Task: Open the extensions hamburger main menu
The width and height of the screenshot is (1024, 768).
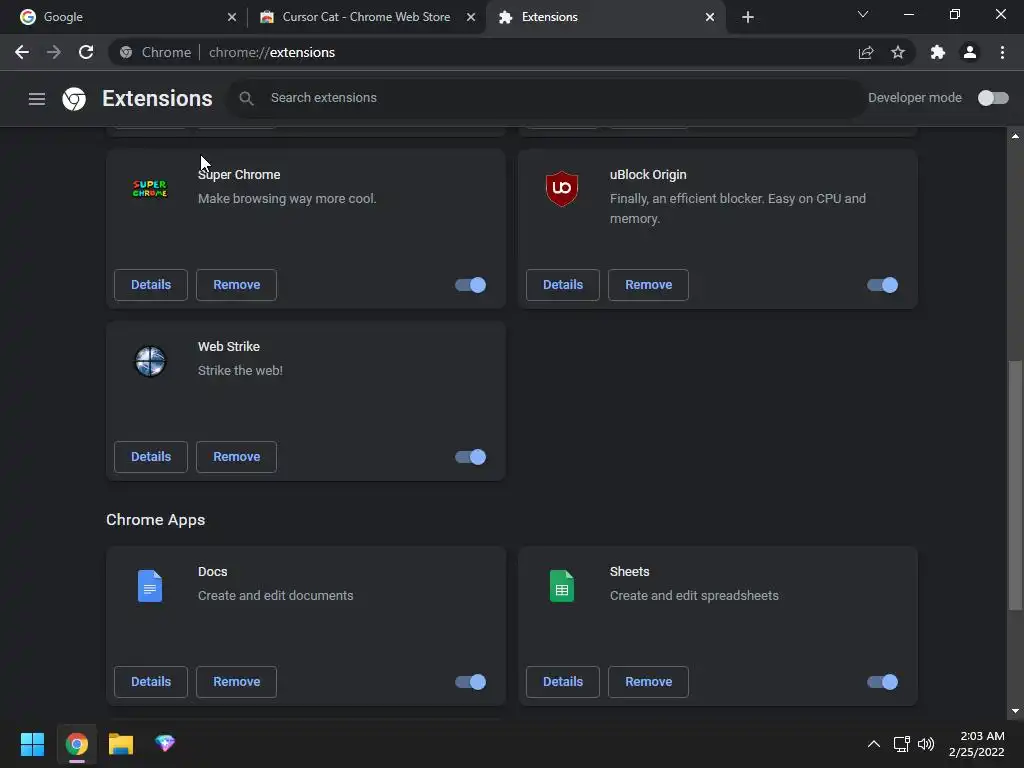Action: tap(37, 99)
